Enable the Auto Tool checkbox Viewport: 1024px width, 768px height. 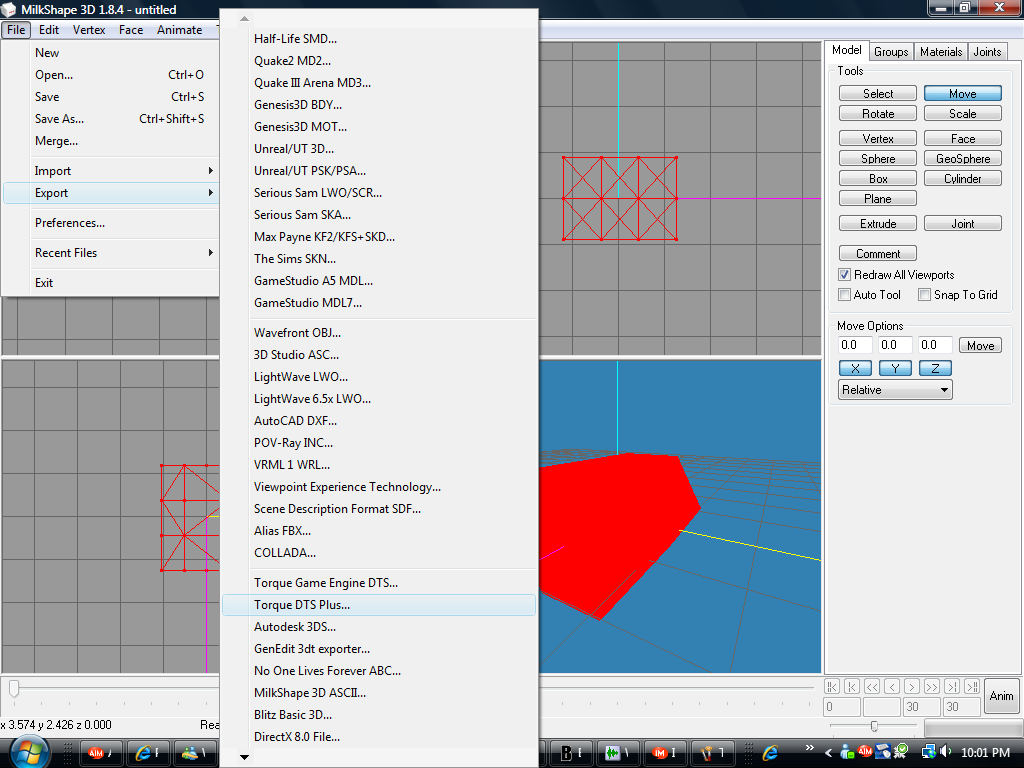[x=844, y=295]
